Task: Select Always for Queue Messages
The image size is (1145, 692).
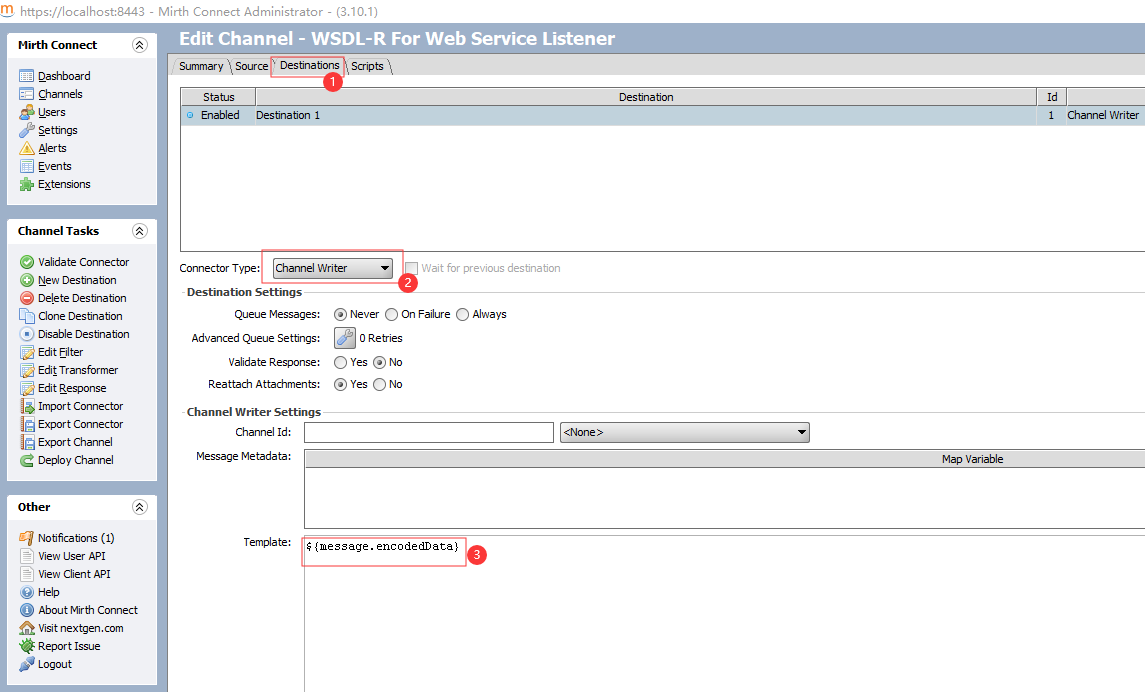Action: coord(462,315)
